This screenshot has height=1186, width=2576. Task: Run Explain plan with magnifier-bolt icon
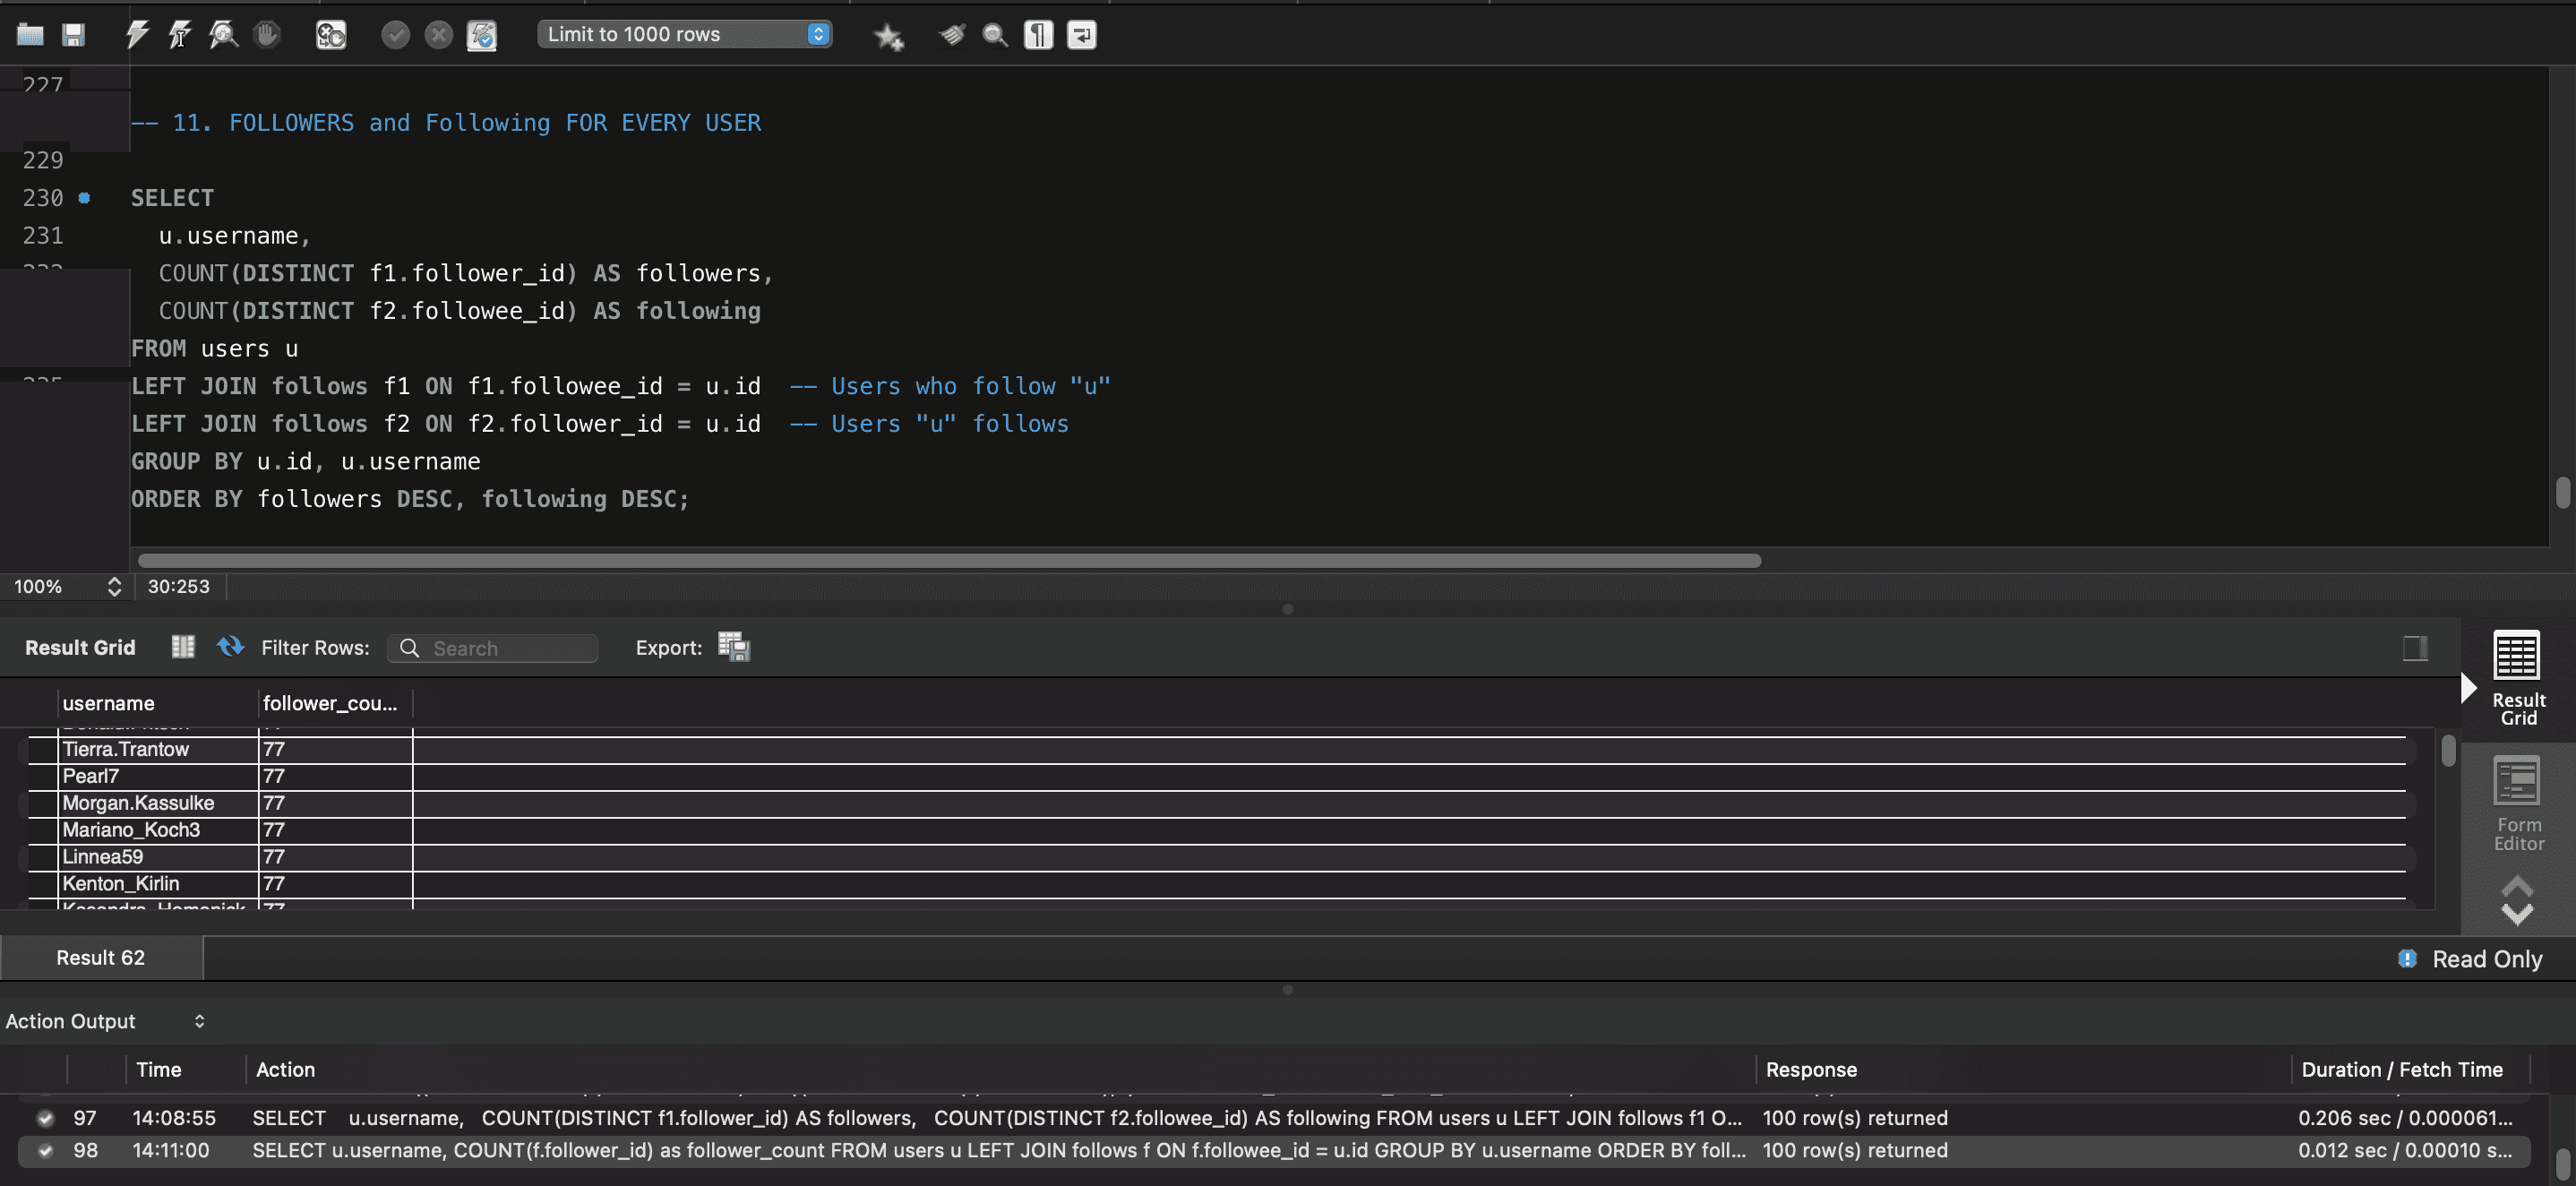point(223,35)
